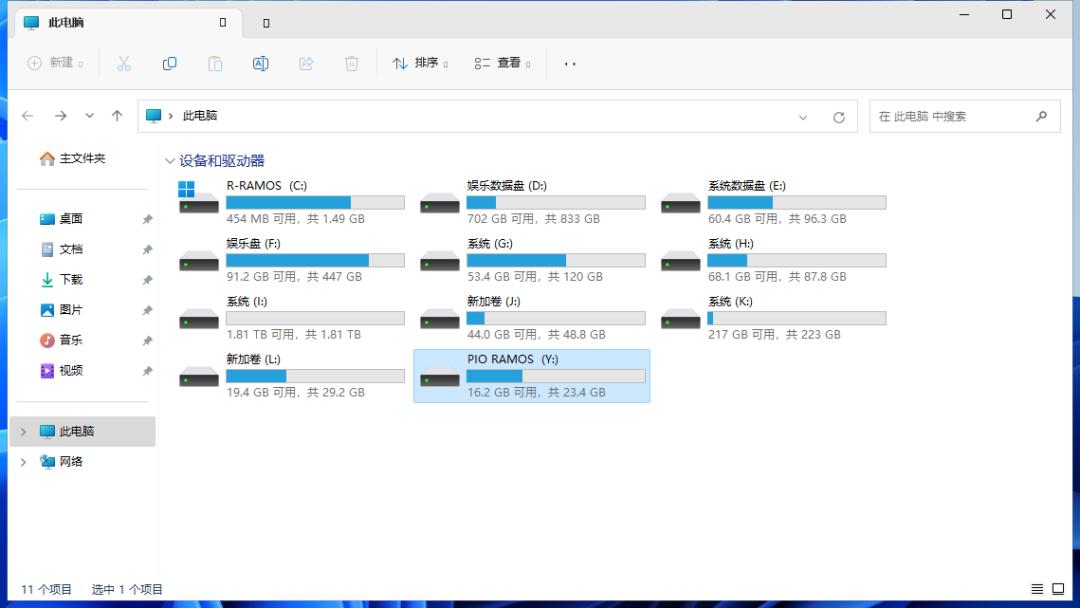The image size is (1080, 608).
Task: Select the Rename icon on the toolbar
Action: [260, 63]
